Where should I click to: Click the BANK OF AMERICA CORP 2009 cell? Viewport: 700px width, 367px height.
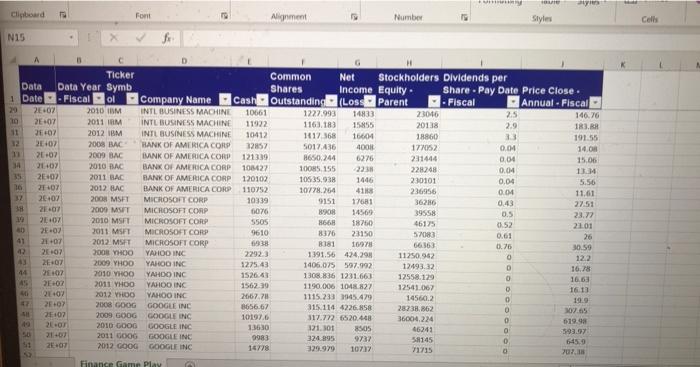coord(186,156)
